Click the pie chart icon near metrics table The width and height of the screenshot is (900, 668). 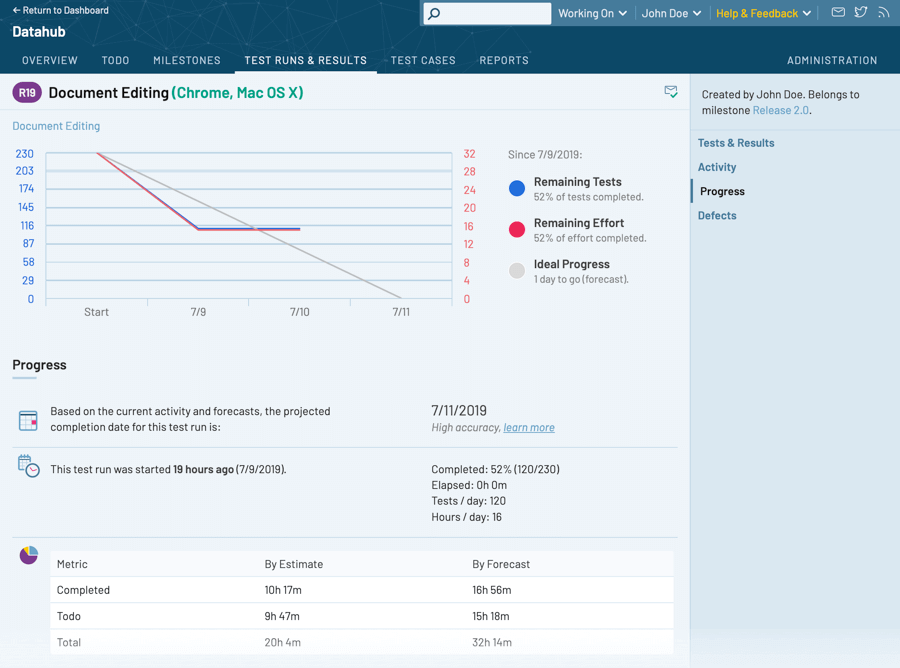[29, 555]
